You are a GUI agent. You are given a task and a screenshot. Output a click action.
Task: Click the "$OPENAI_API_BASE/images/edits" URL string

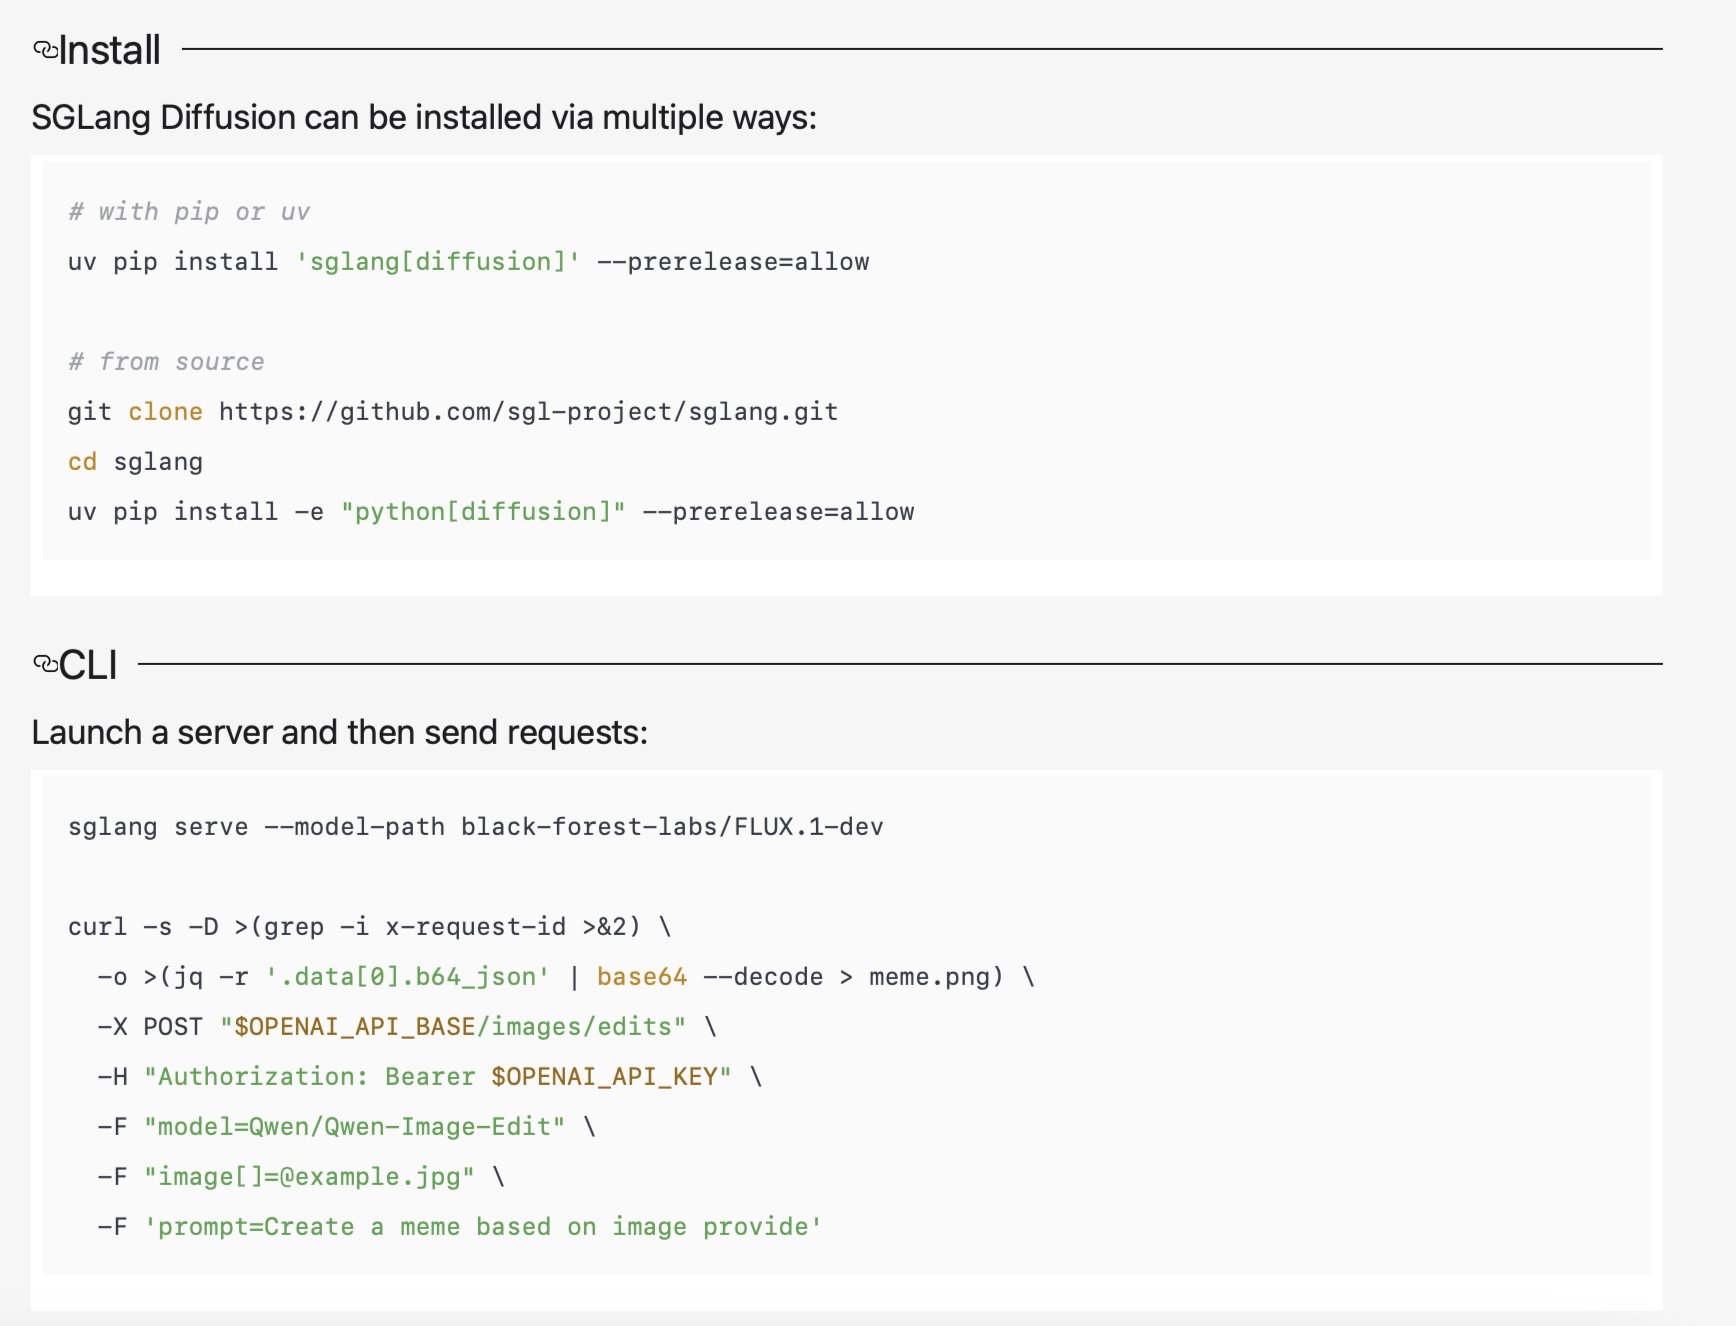click(453, 1027)
